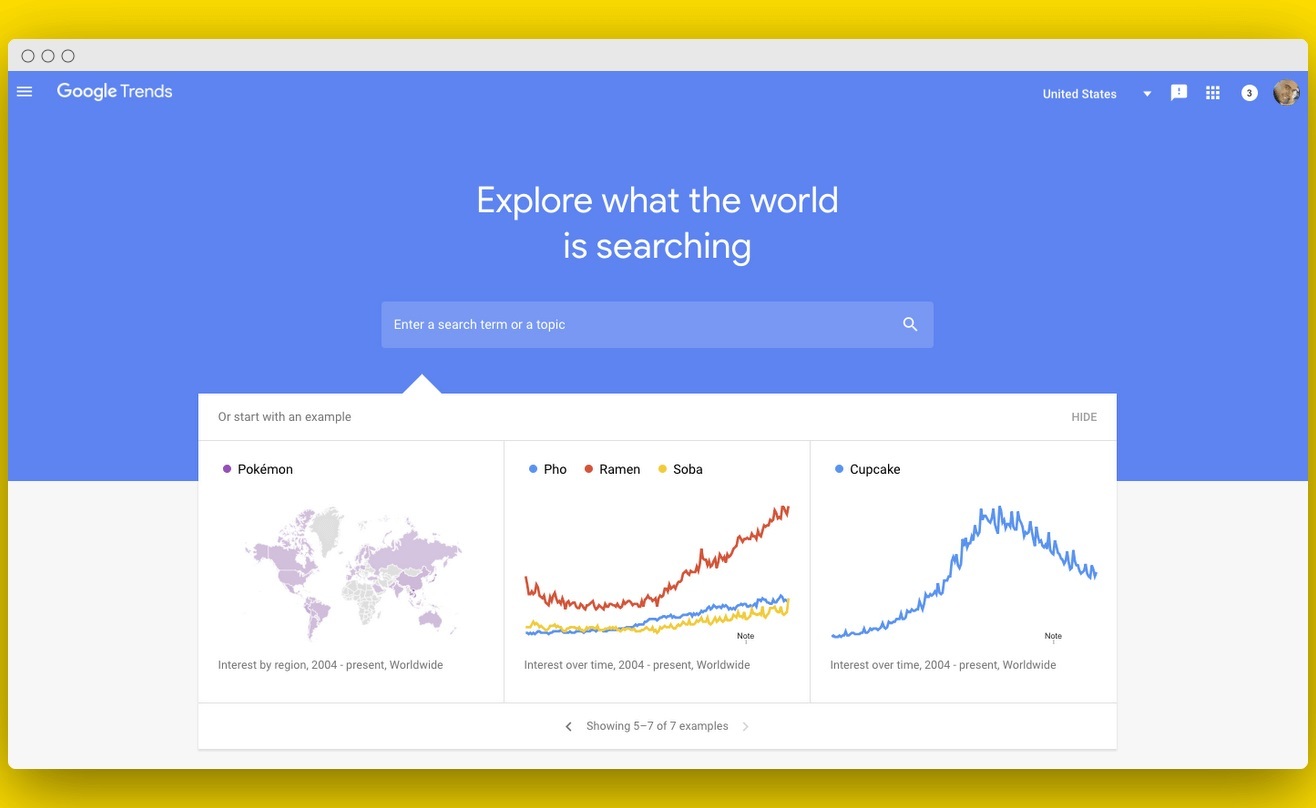Screen dimensions: 1316x808
Task: Click the Note marker on Cupcake chart
Action: (1053, 636)
